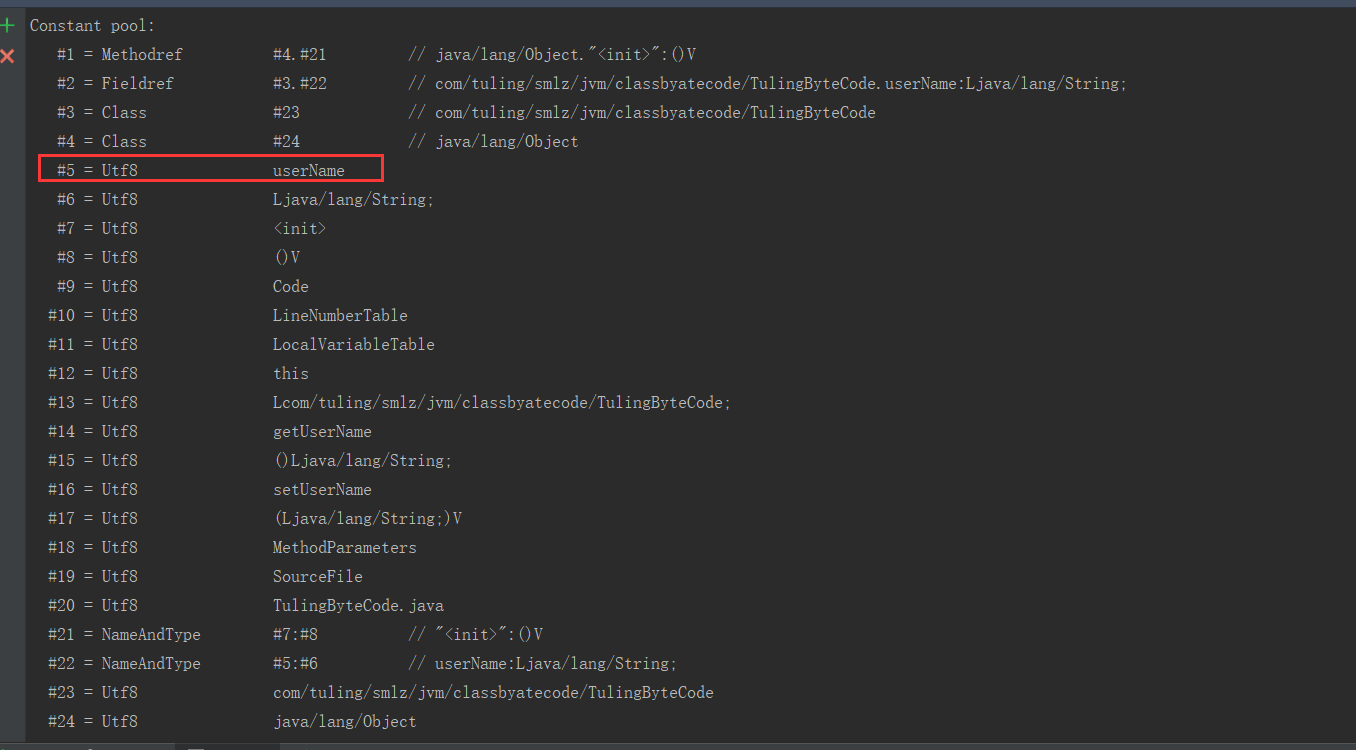Select '#20 = Utf8' entry
This screenshot has width=1356, height=750.
click(93, 605)
